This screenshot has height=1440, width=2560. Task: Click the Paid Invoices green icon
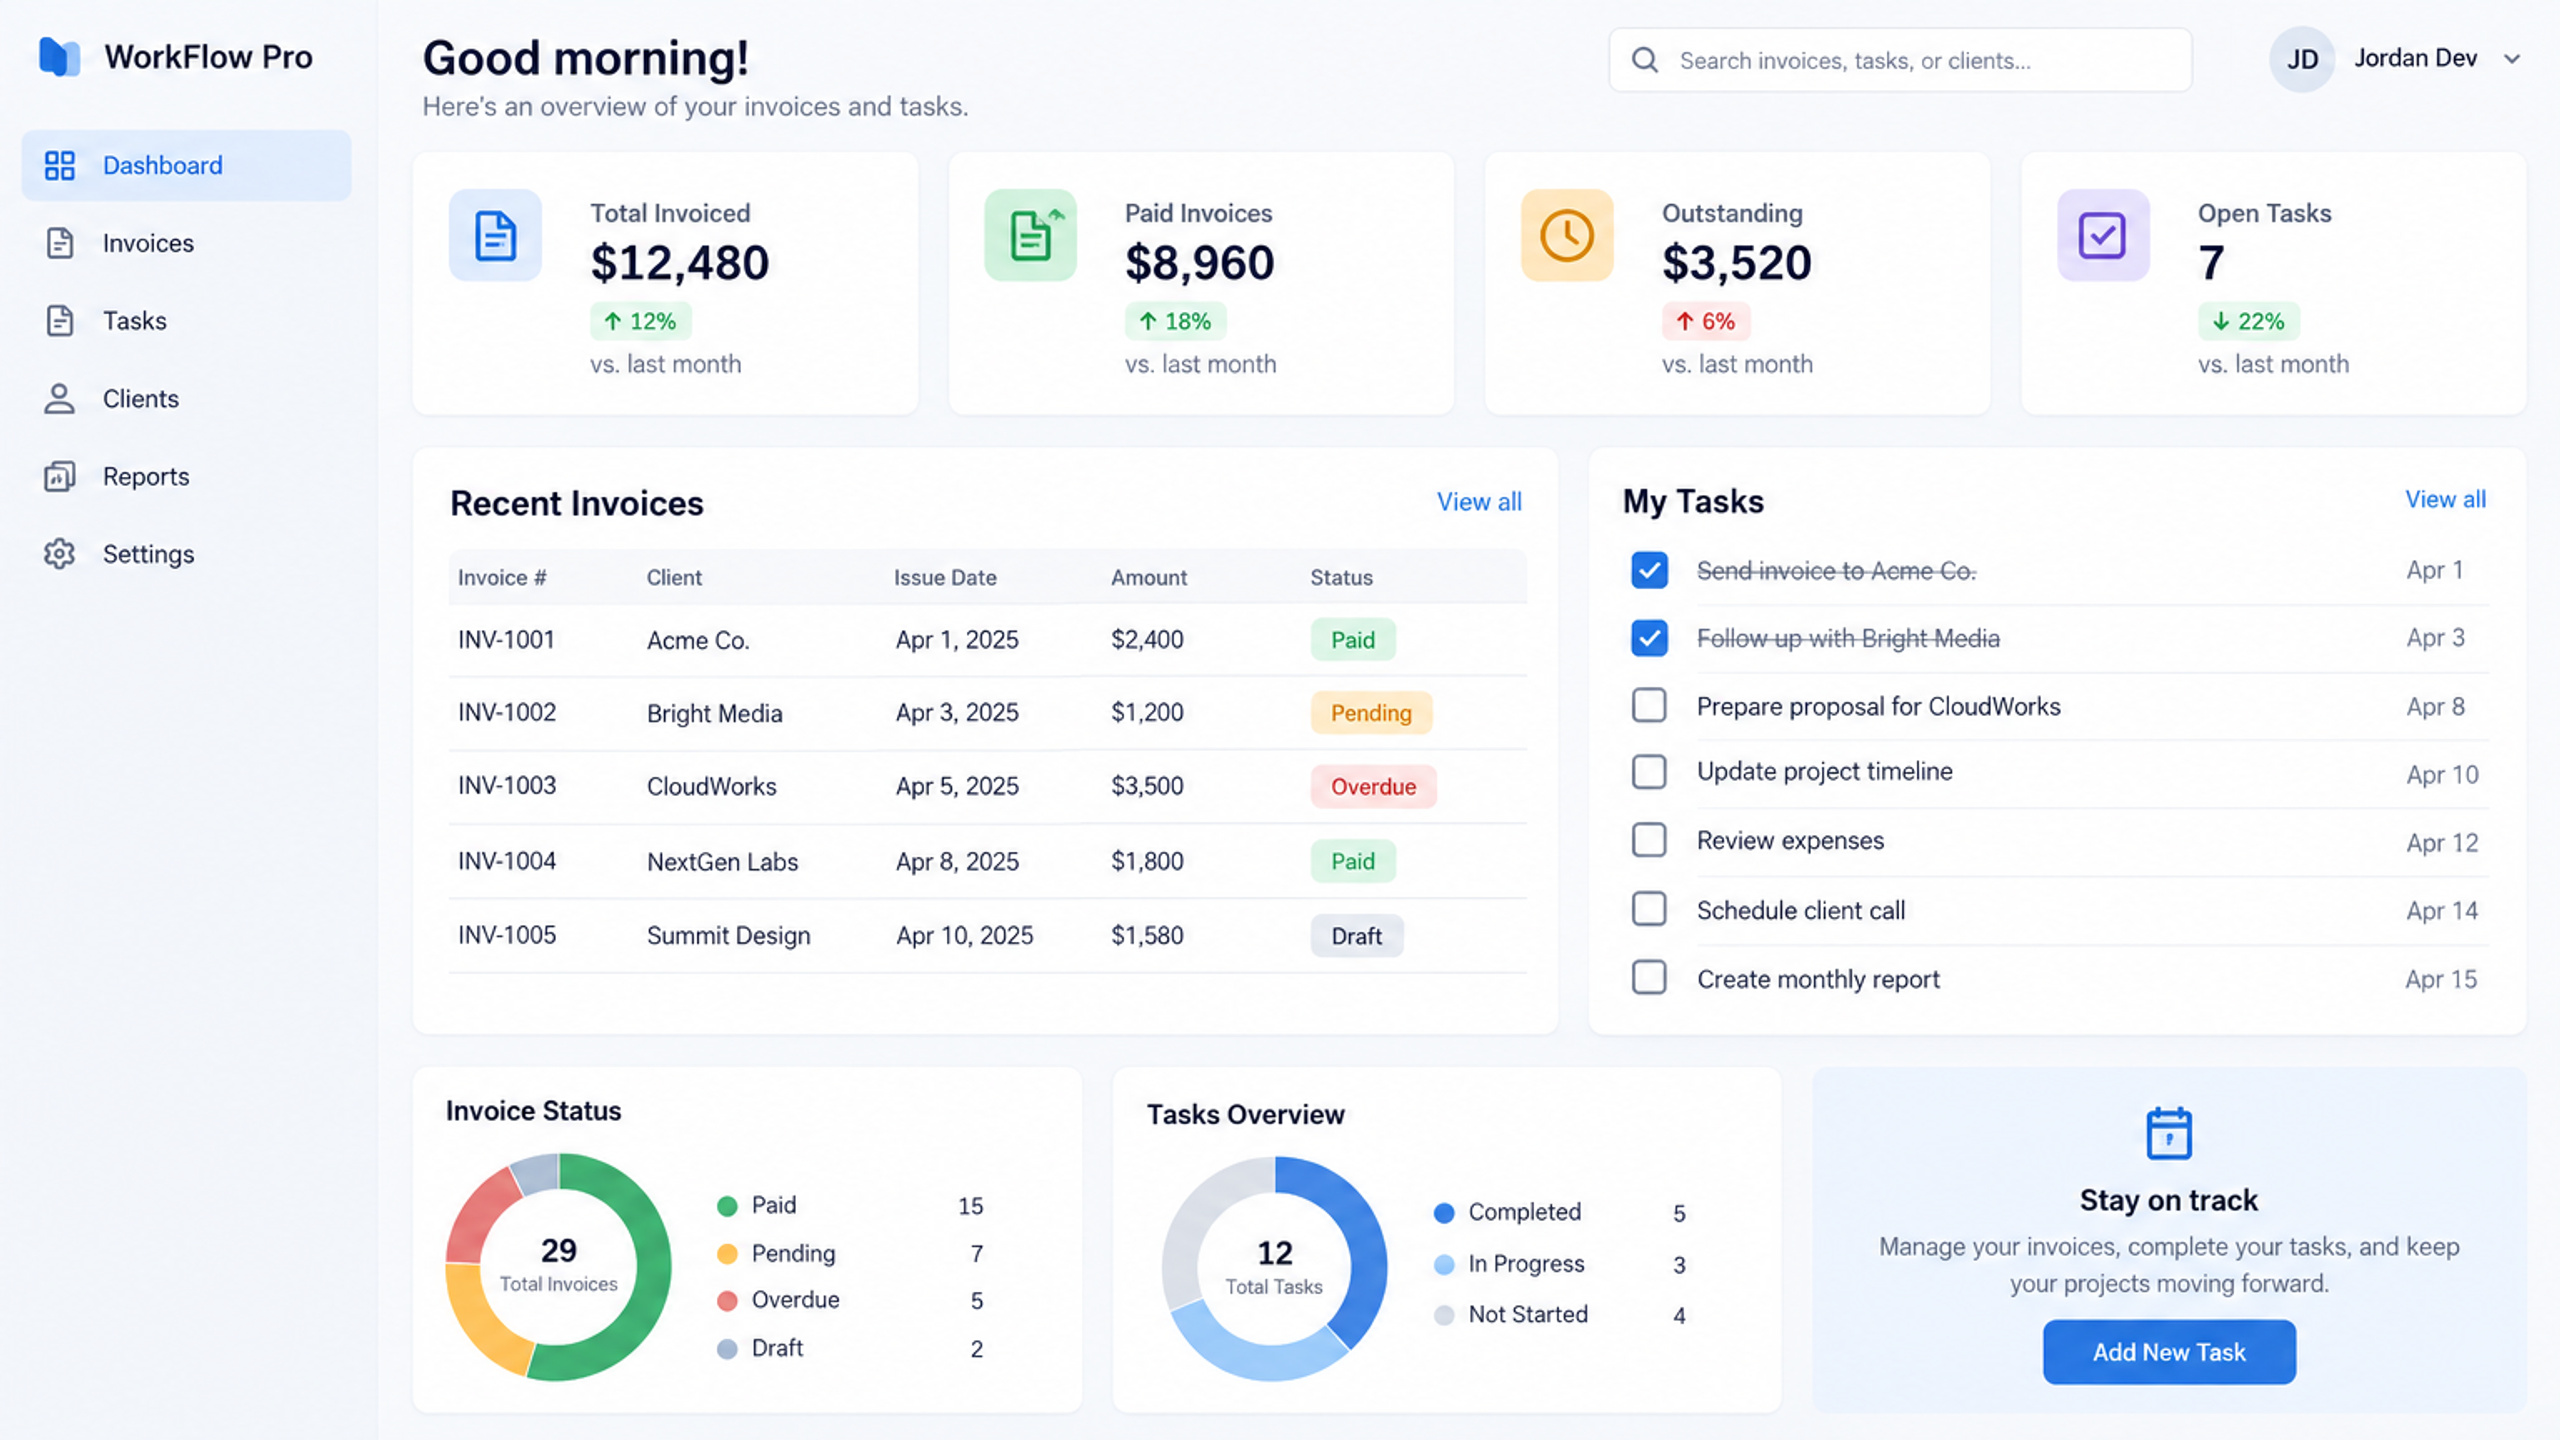point(1031,236)
